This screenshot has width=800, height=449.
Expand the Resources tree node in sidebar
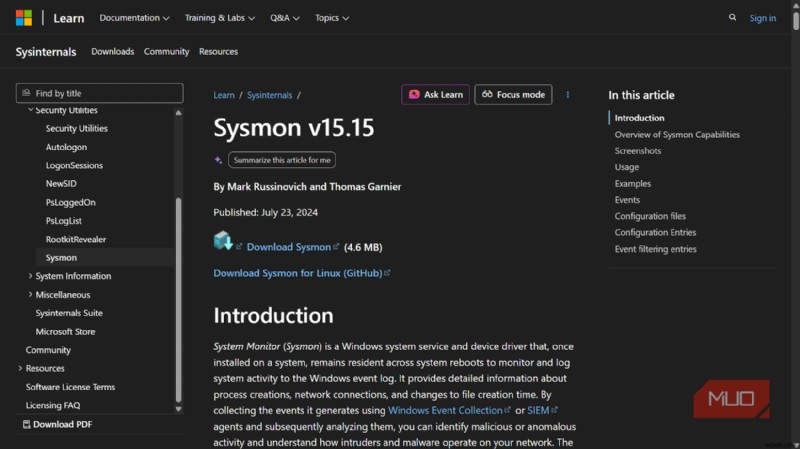(x=20, y=368)
